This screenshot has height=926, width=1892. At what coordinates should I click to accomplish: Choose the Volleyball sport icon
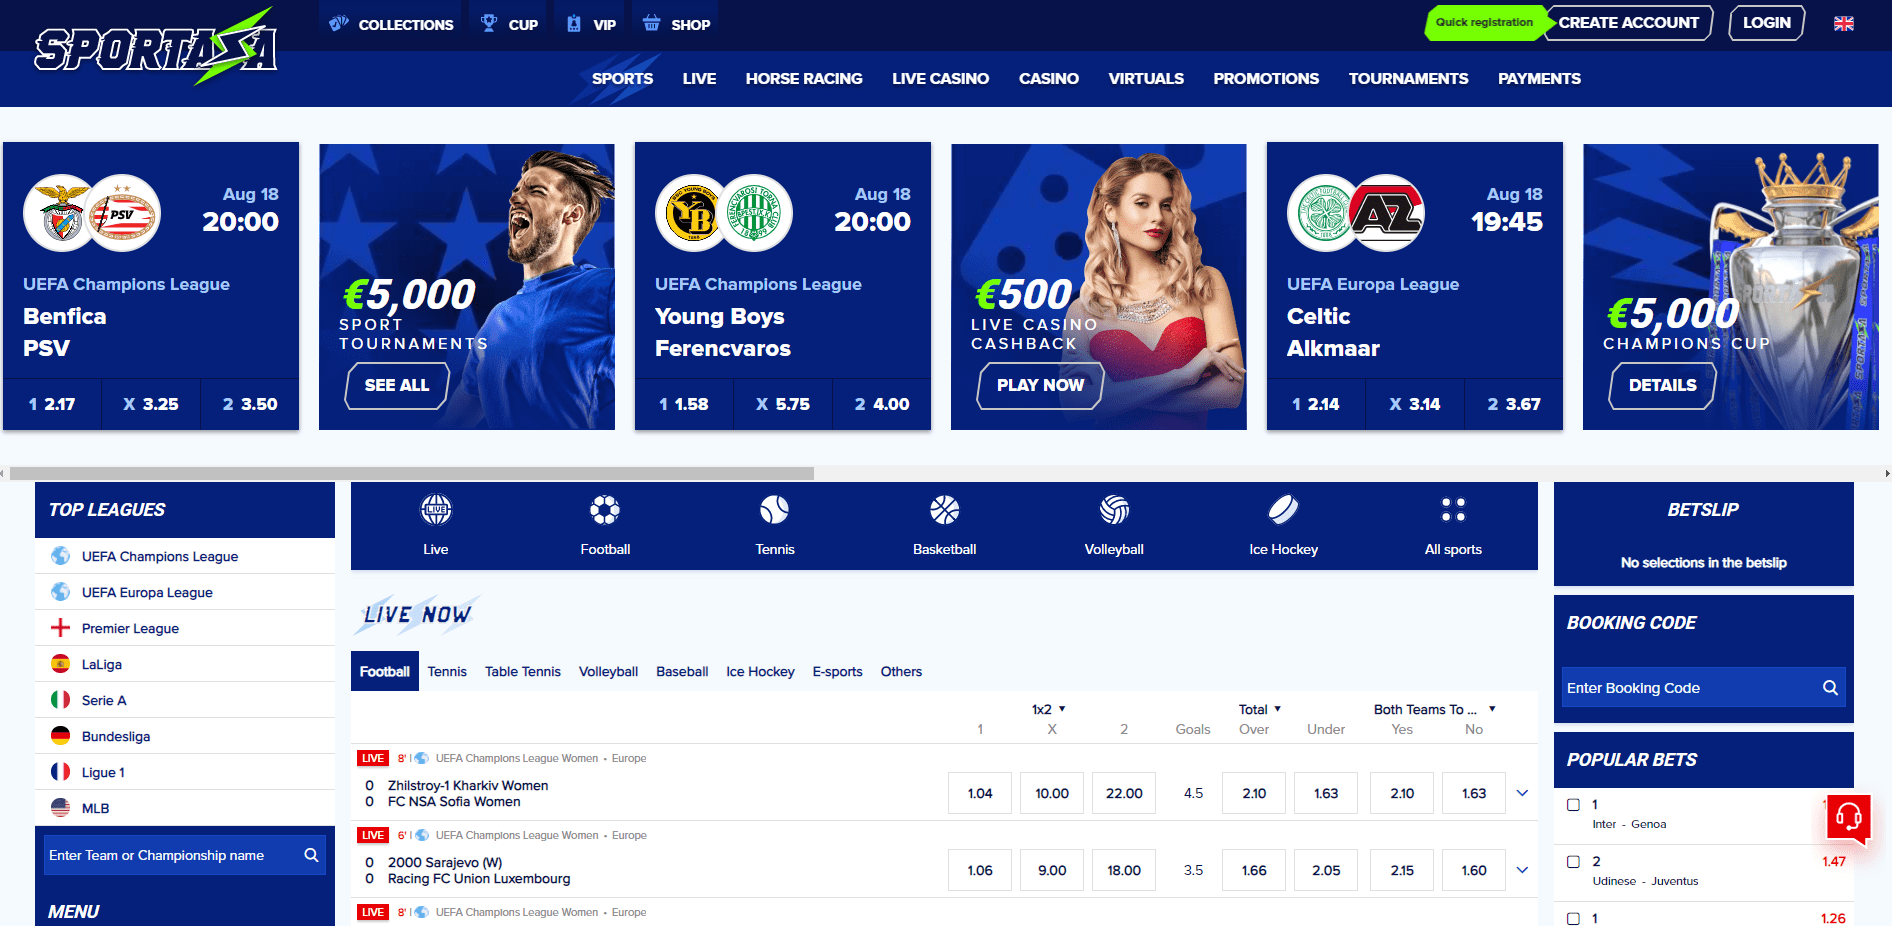point(1114,510)
